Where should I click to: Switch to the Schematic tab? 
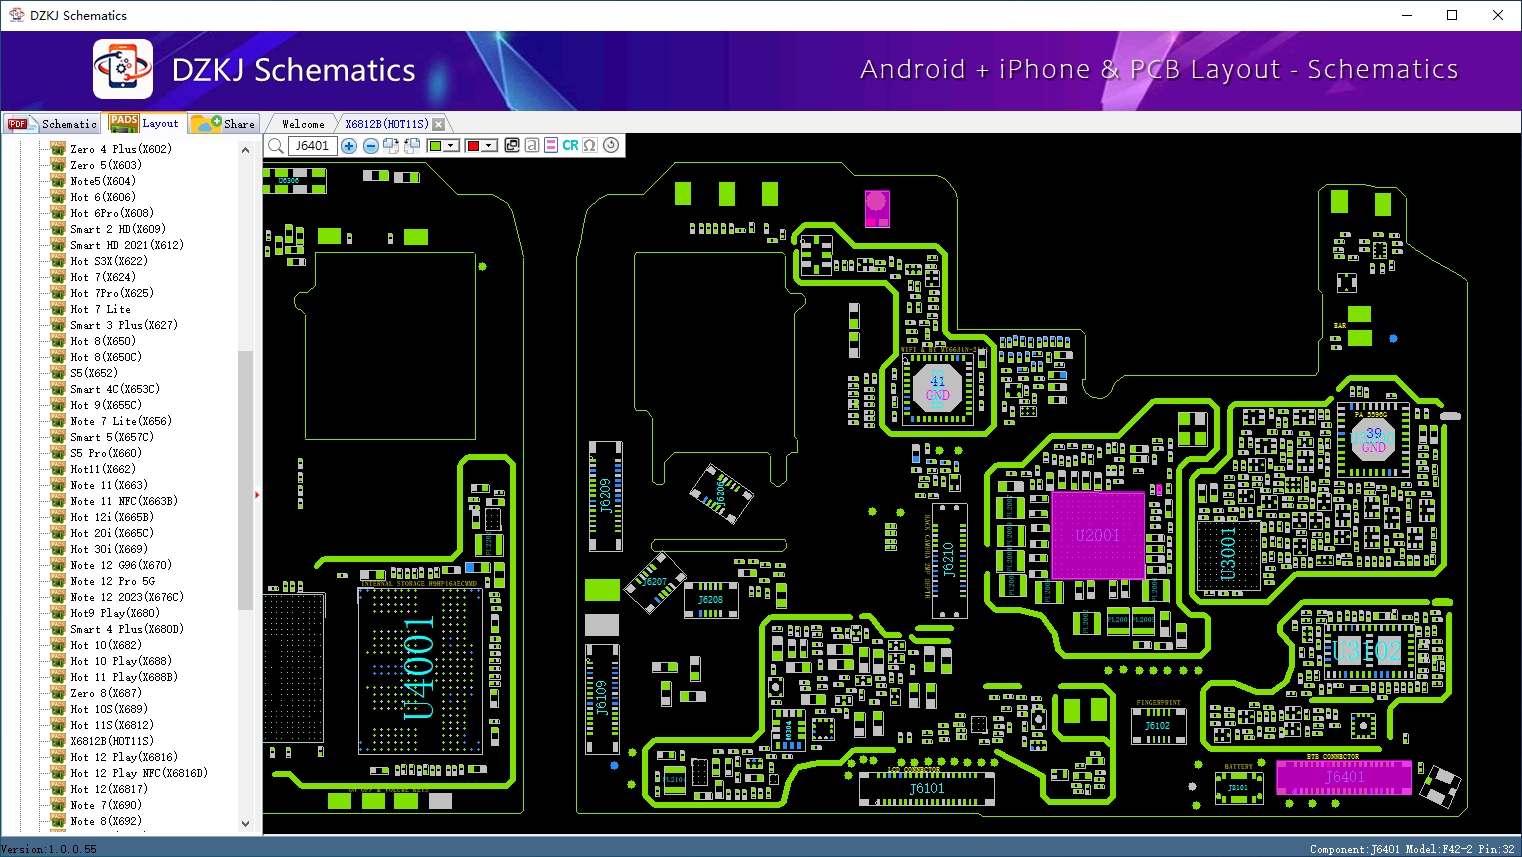click(x=52, y=124)
